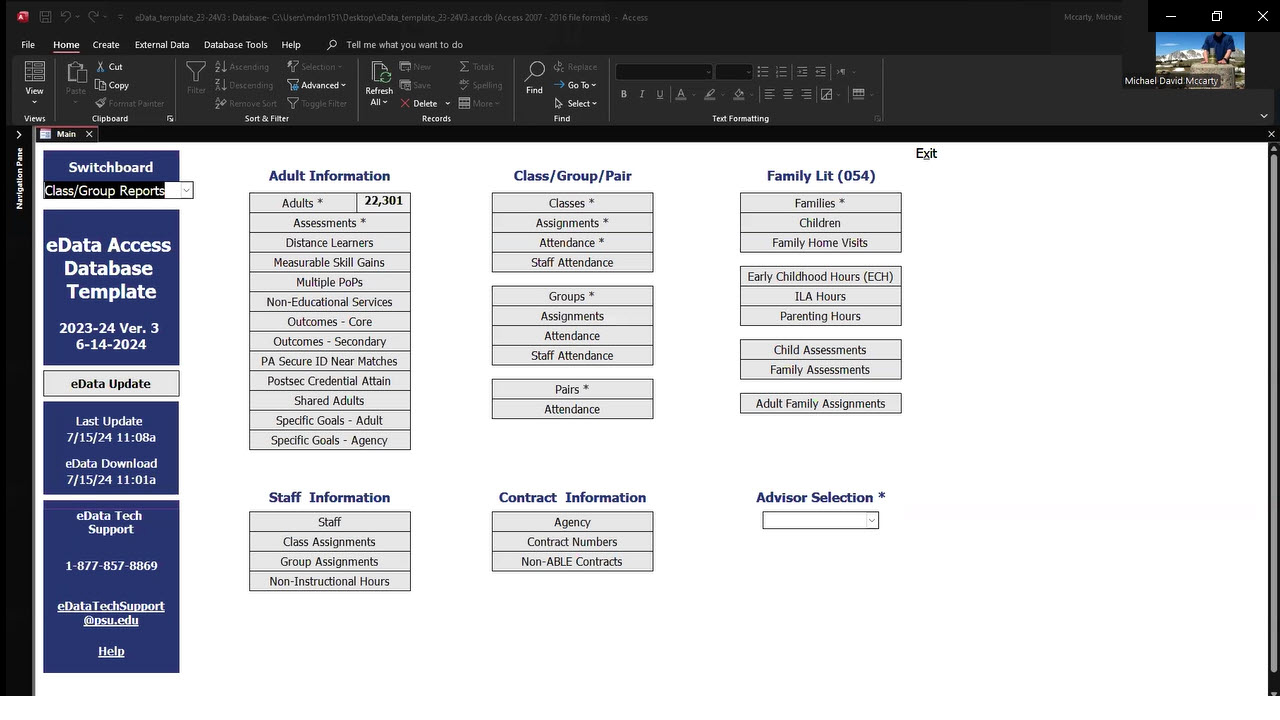1280x720 pixels.
Task: Click the red Delete X icon
Action: pos(405,103)
